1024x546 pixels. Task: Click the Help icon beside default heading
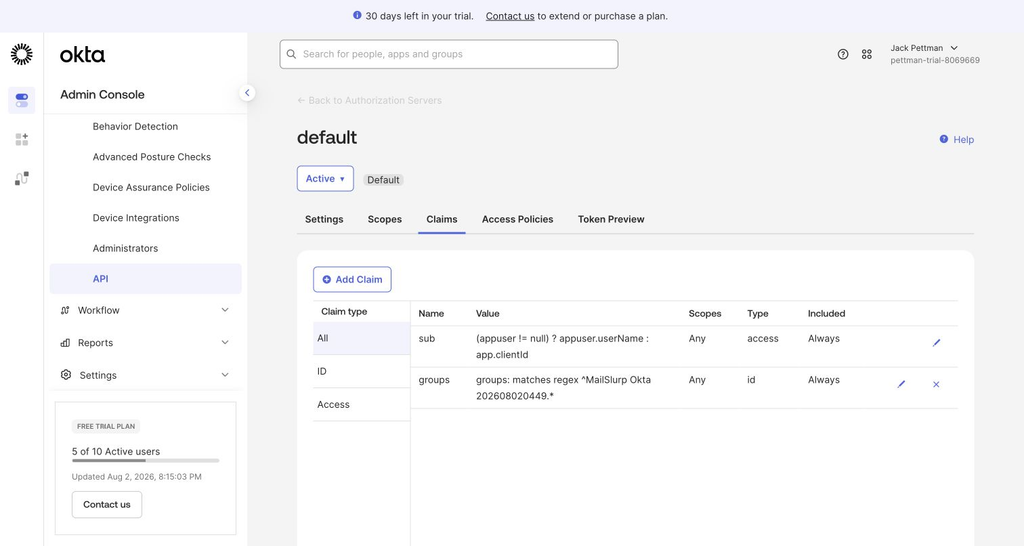944,139
